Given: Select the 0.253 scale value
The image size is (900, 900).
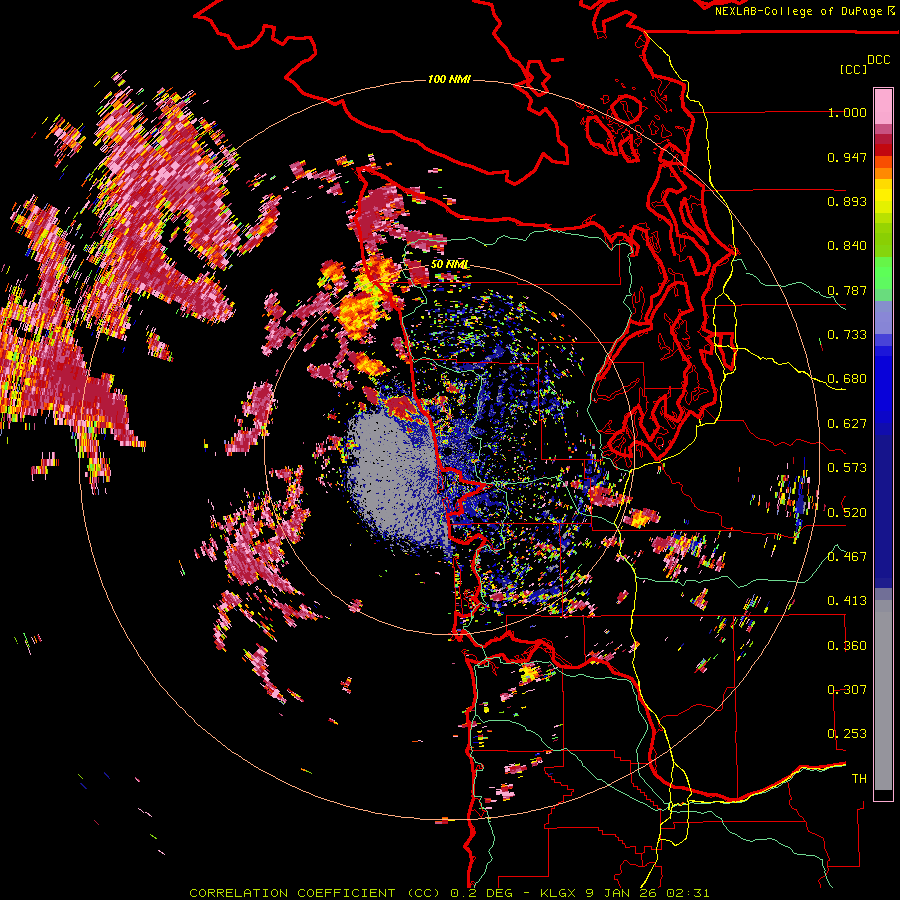Looking at the screenshot, I should pos(847,734).
